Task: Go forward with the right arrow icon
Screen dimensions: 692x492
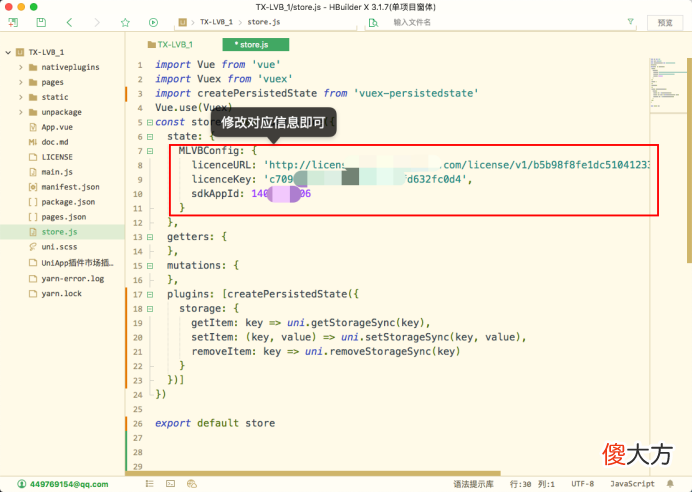Action: 97,23
